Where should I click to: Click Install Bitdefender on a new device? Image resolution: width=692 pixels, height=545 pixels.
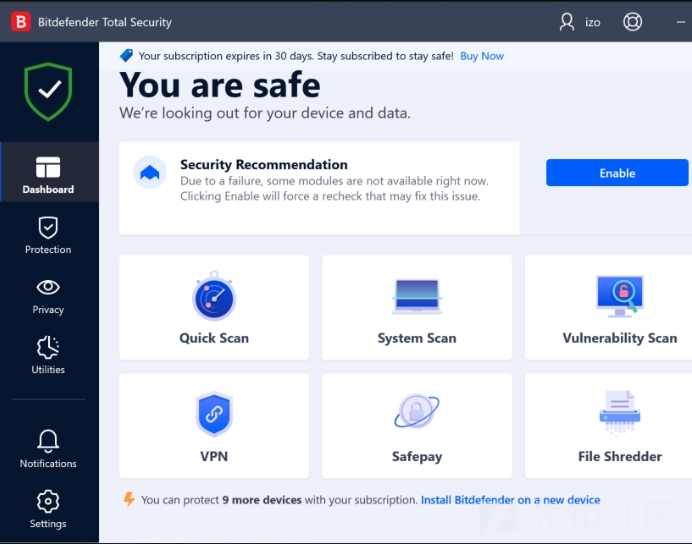(510, 500)
